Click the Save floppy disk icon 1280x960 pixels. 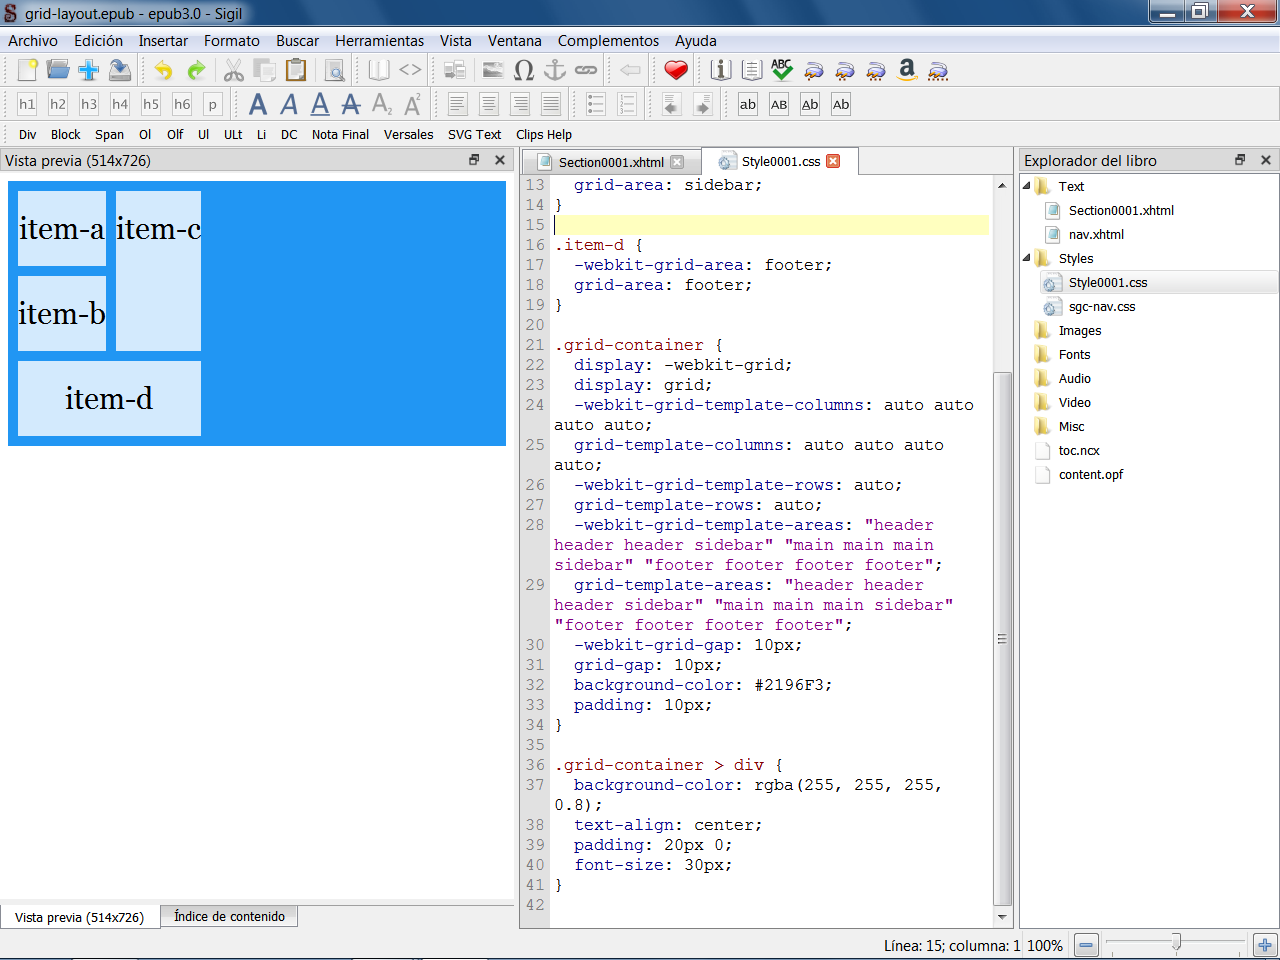tap(120, 70)
